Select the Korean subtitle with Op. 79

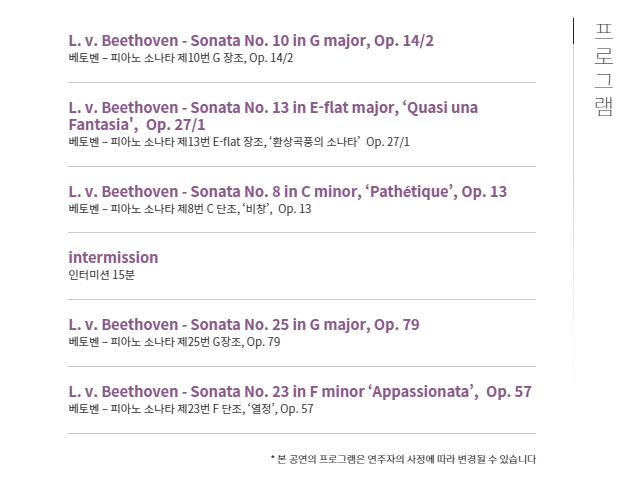coord(174,342)
